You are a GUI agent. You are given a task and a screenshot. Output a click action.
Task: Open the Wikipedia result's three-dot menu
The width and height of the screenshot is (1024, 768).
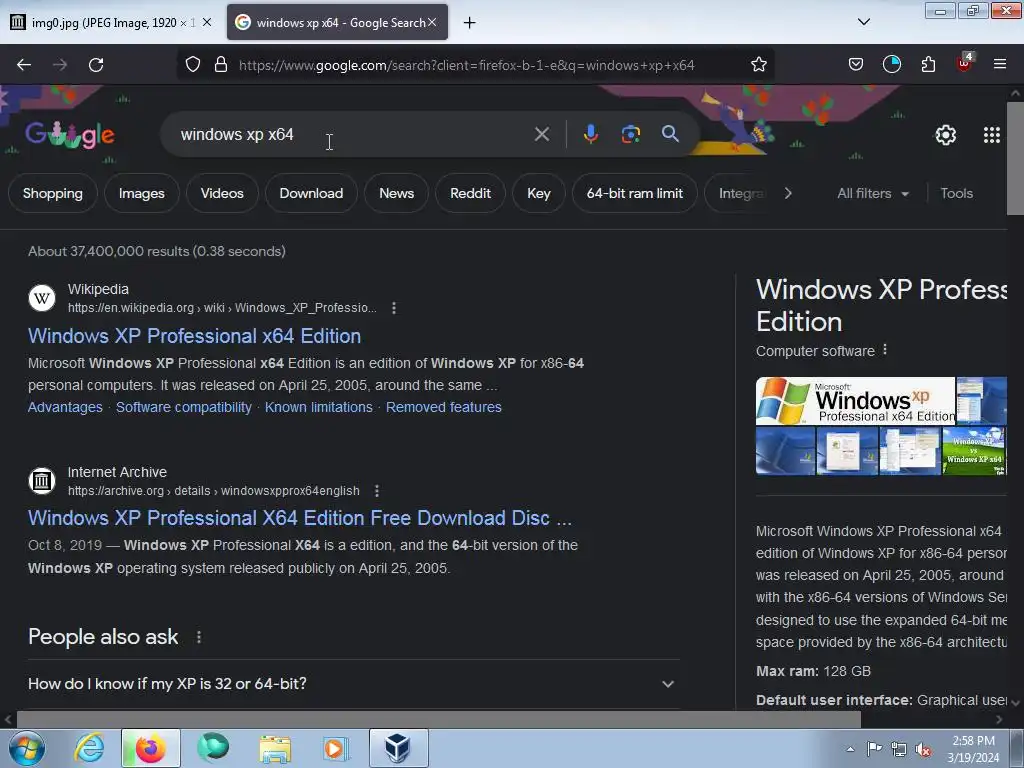pos(394,308)
